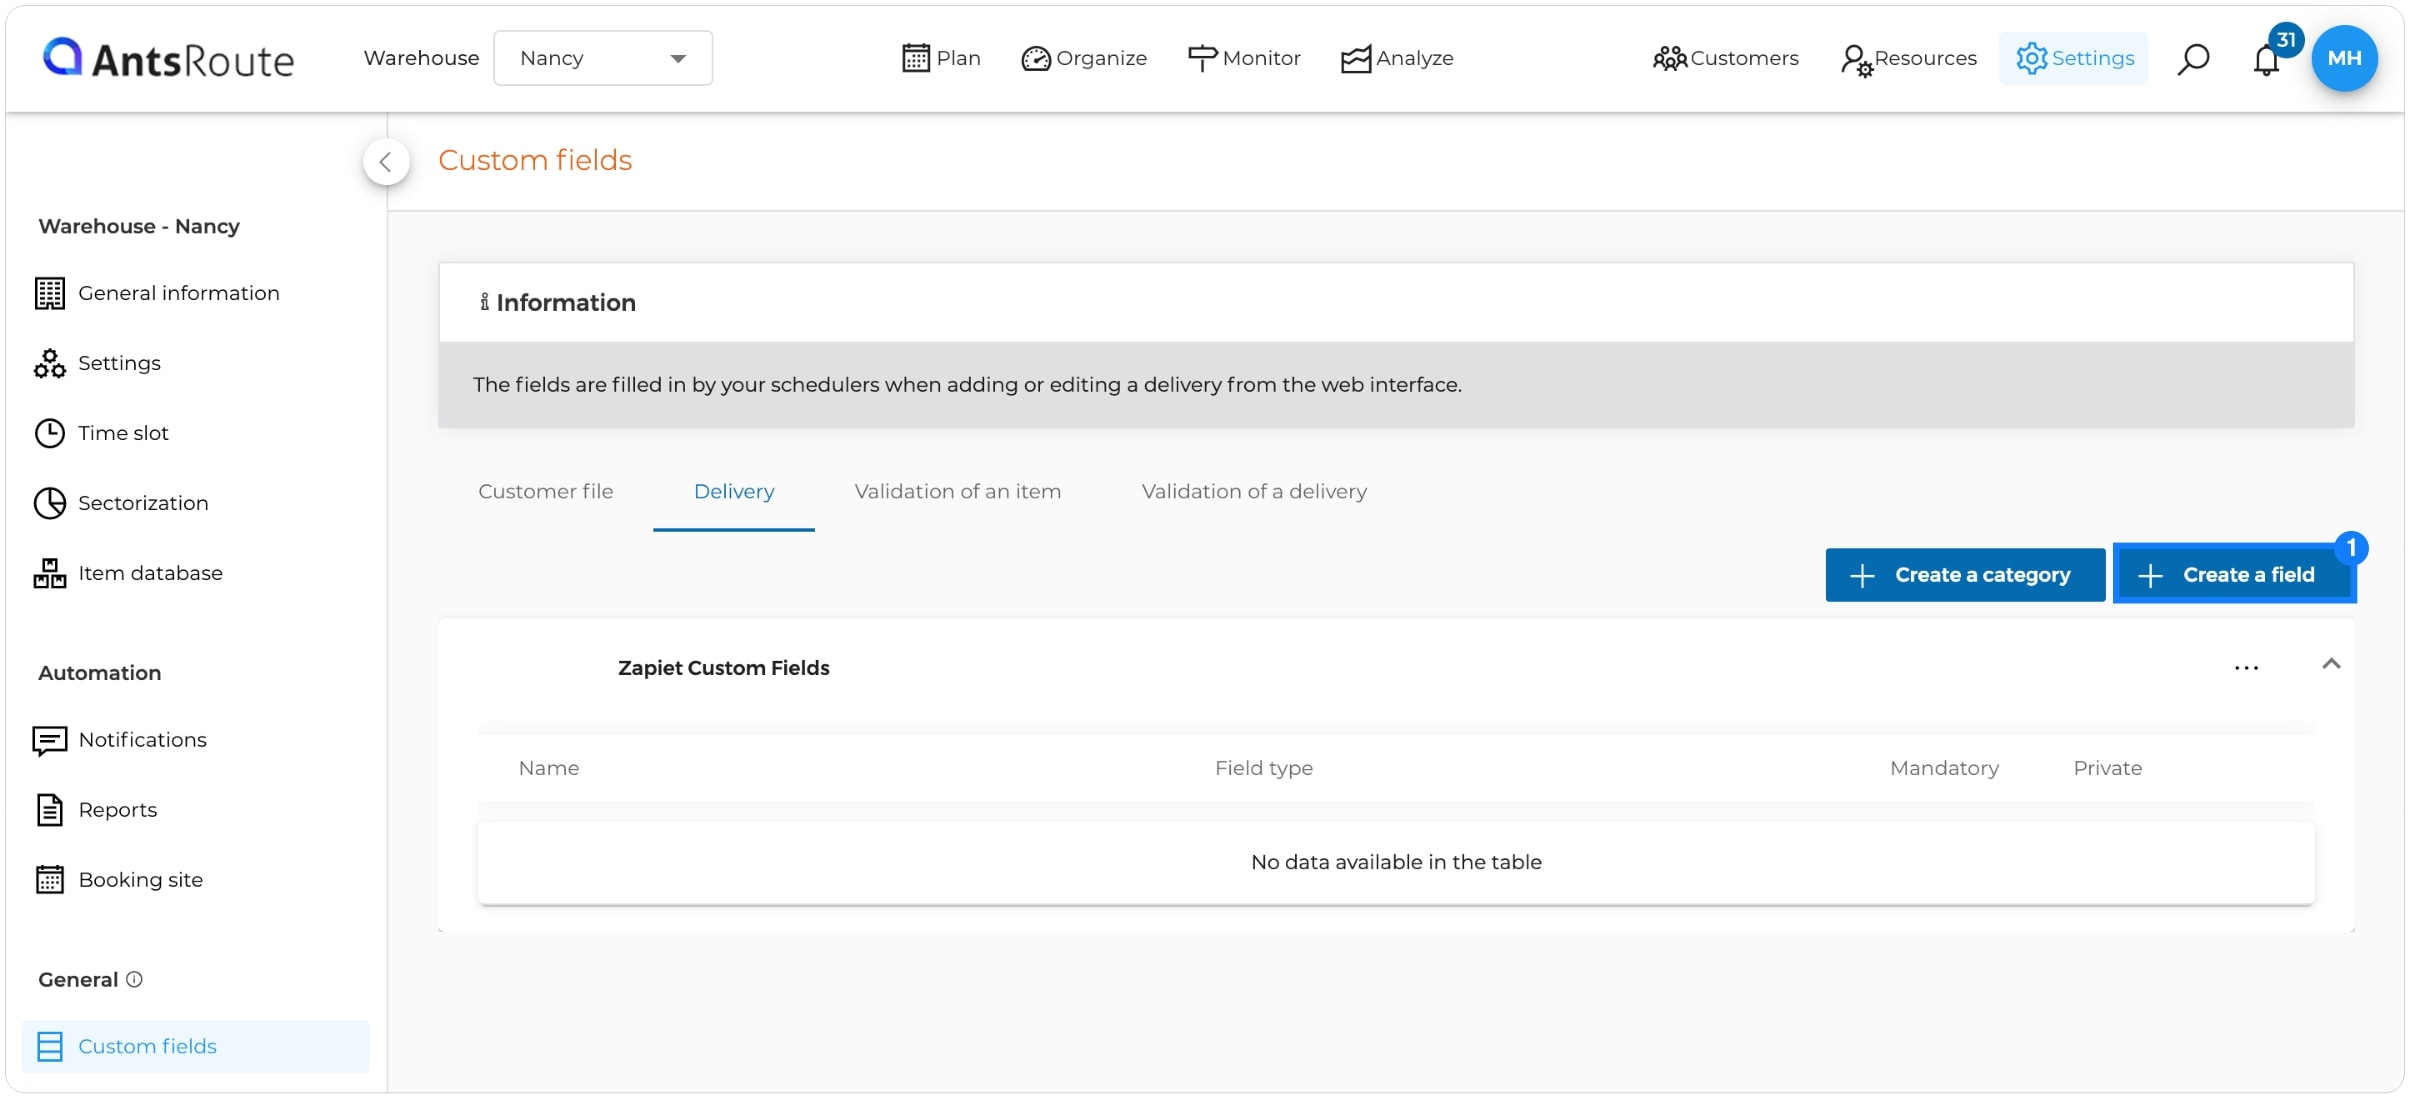Click the info icon beside General
The image size is (2410, 1101).
click(134, 979)
